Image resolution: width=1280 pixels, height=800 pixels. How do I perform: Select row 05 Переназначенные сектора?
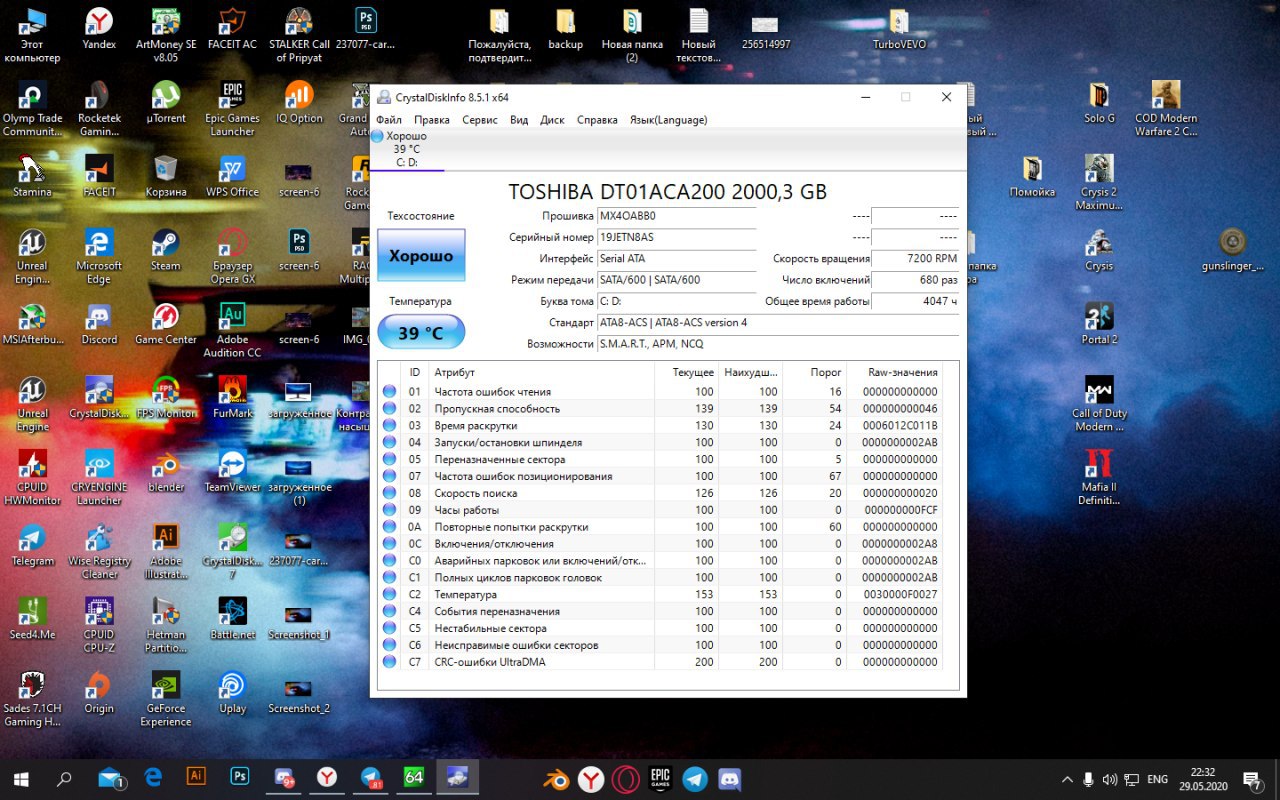(662, 459)
